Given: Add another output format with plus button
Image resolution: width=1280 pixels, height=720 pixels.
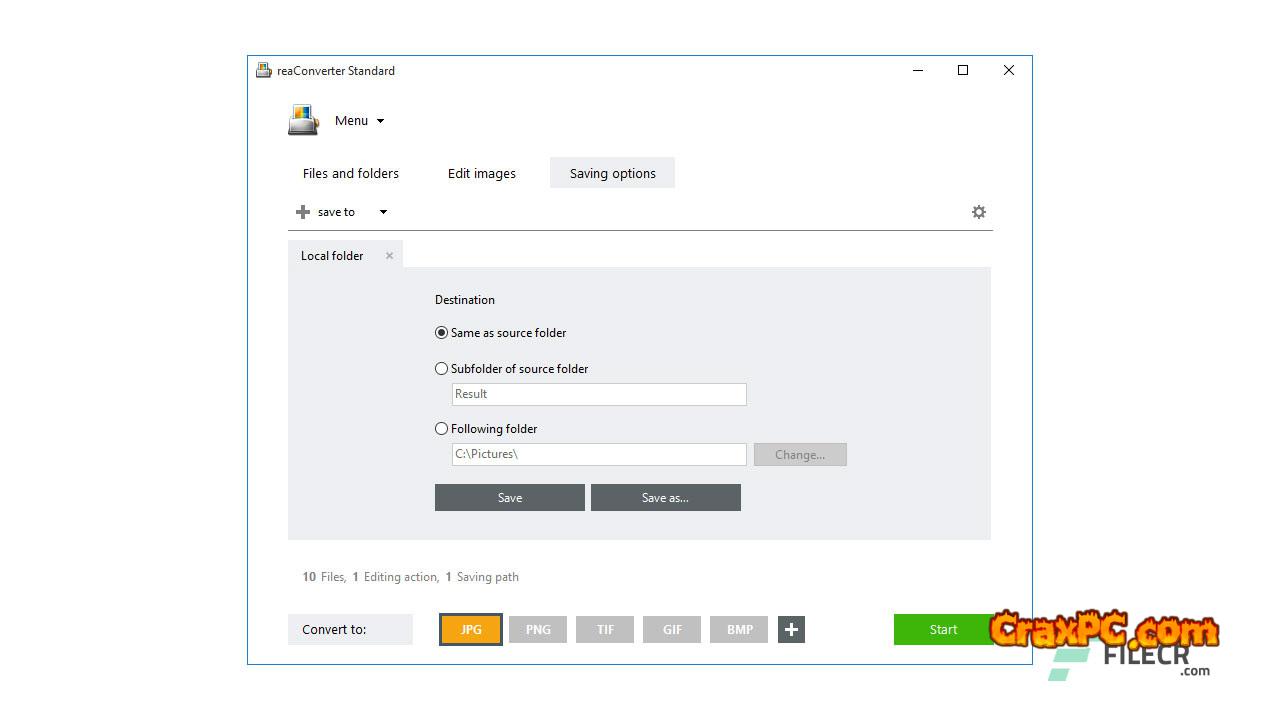Looking at the screenshot, I should (x=791, y=629).
